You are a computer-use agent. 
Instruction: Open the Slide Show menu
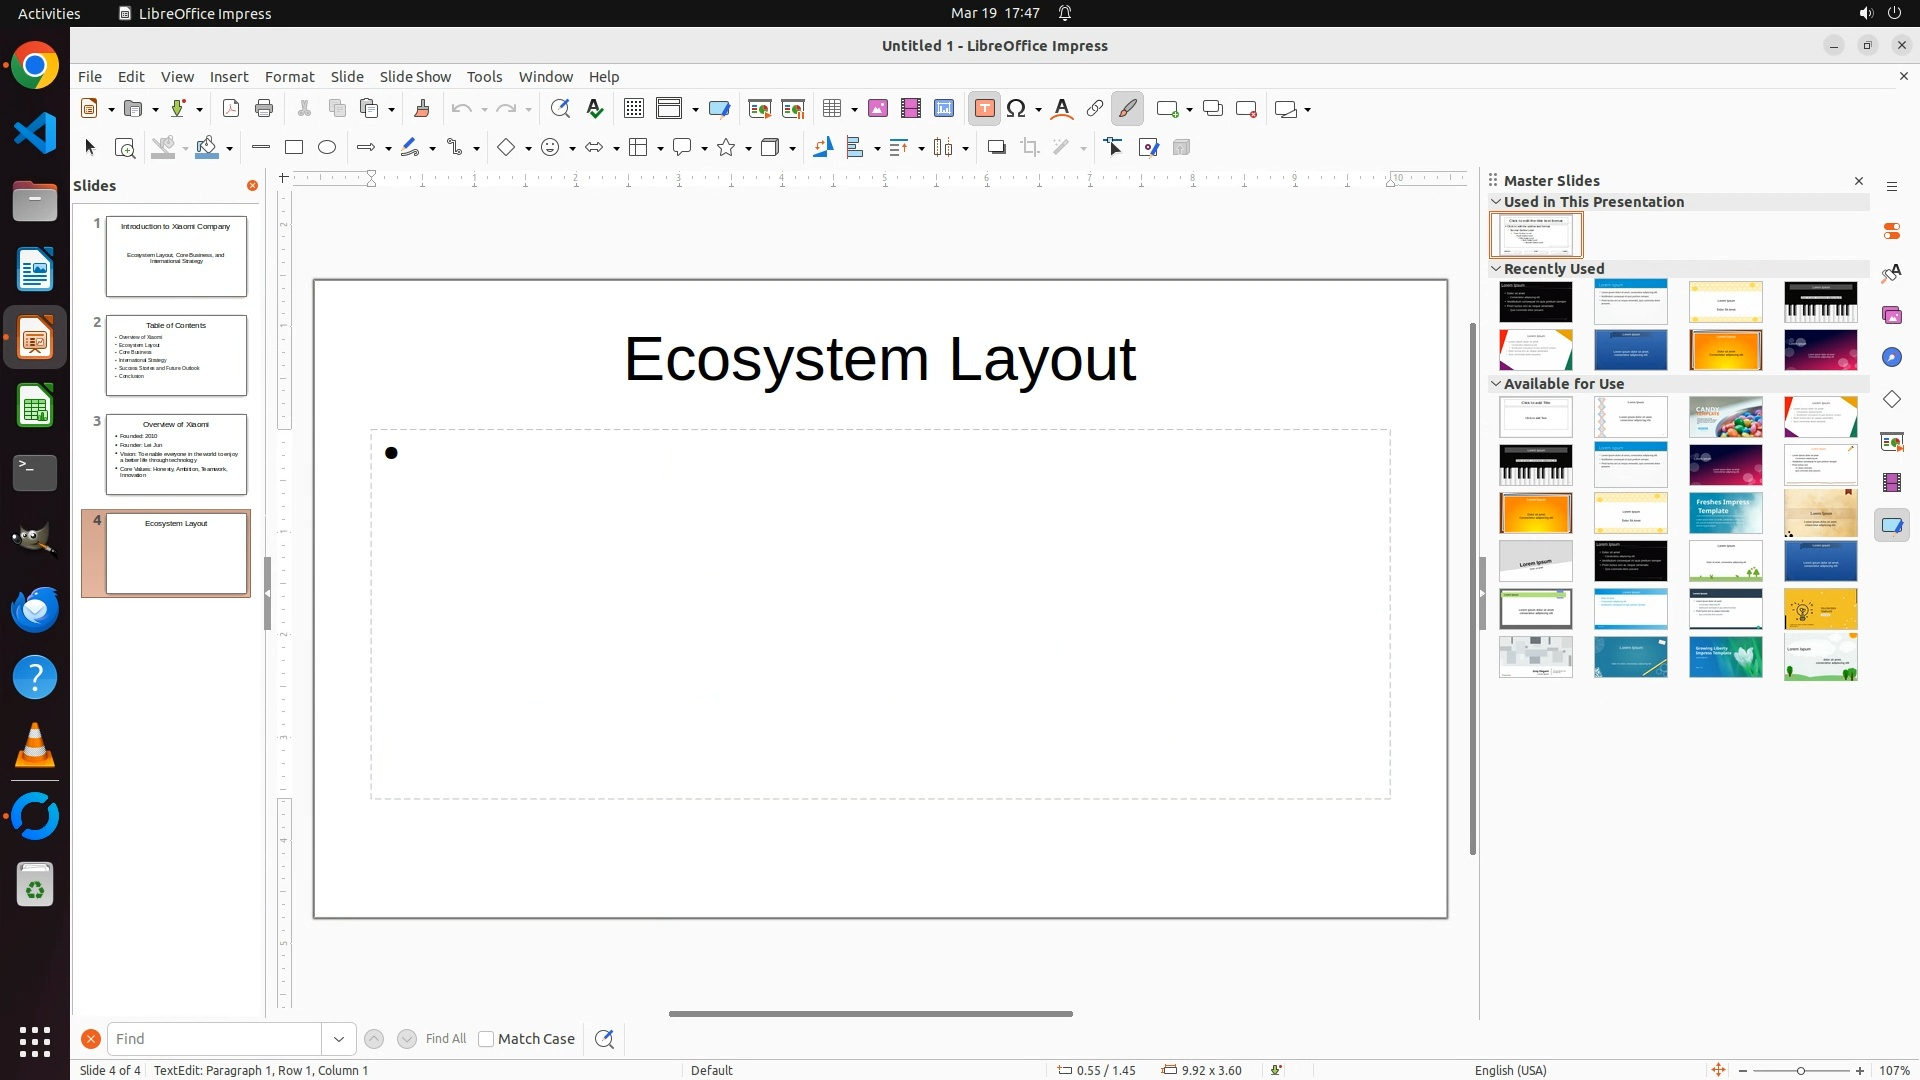click(415, 77)
